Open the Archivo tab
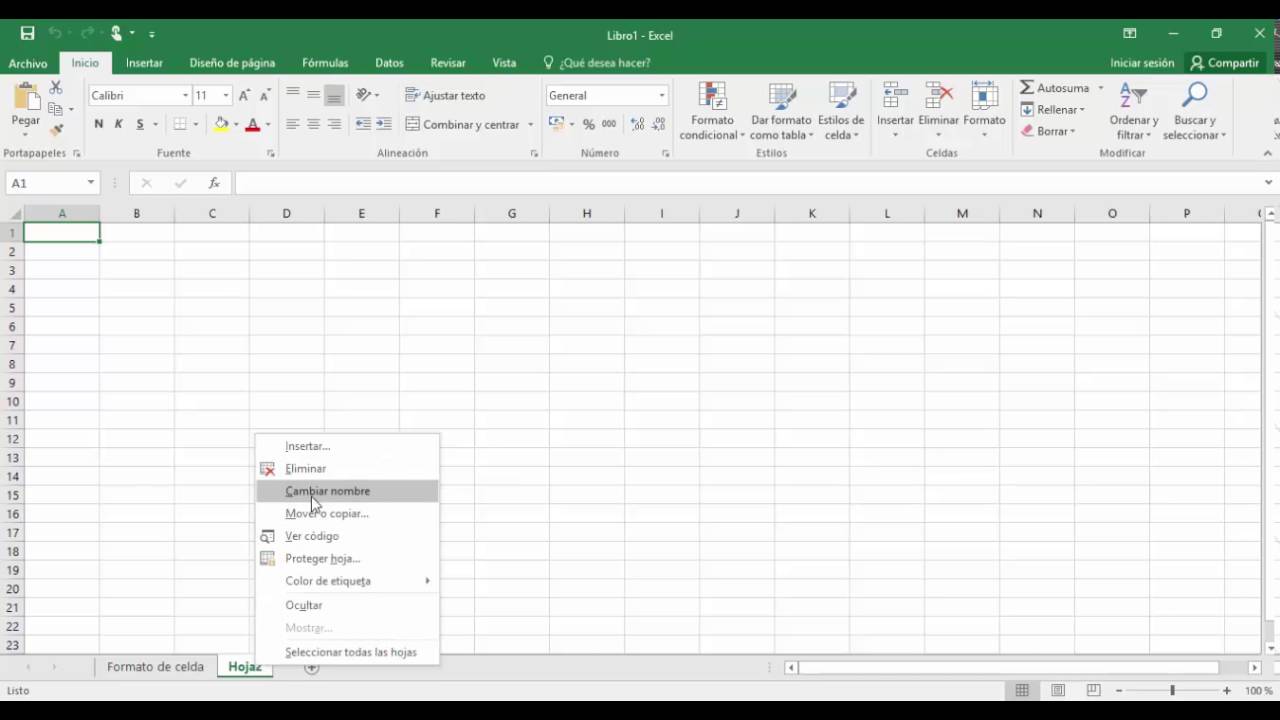Image resolution: width=1280 pixels, height=720 pixels. click(28, 62)
